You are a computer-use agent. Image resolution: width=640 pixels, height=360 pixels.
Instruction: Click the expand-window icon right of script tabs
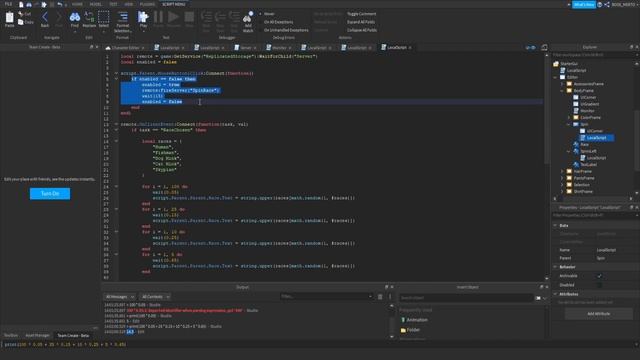pyautogui.click(x=544, y=48)
